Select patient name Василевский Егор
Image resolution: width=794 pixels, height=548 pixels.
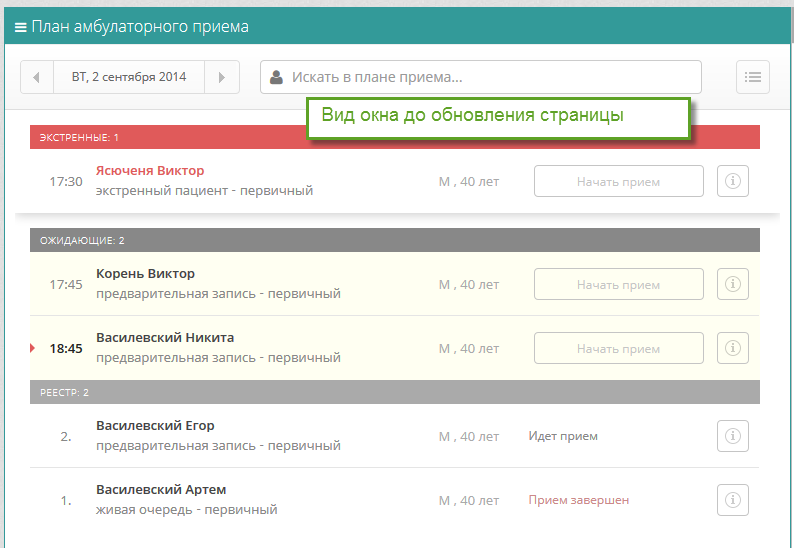click(x=155, y=425)
